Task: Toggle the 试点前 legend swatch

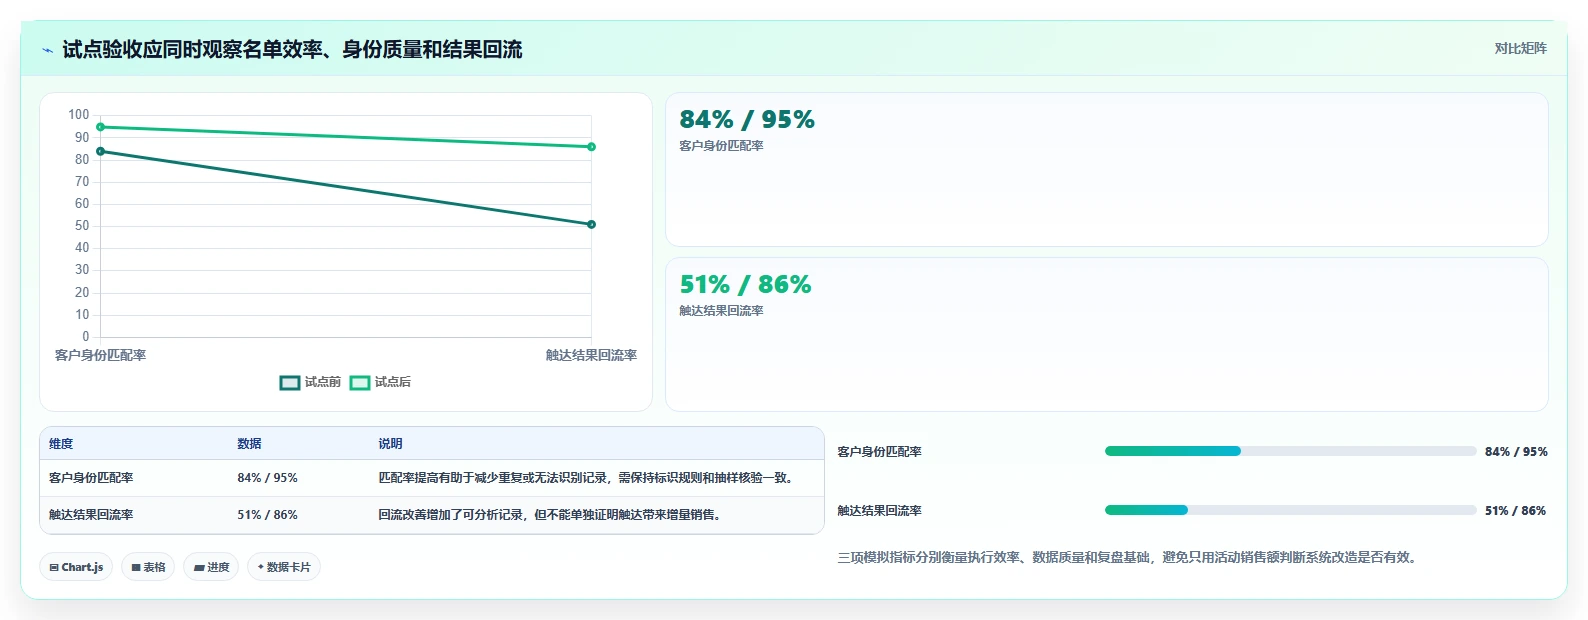Action: (290, 382)
